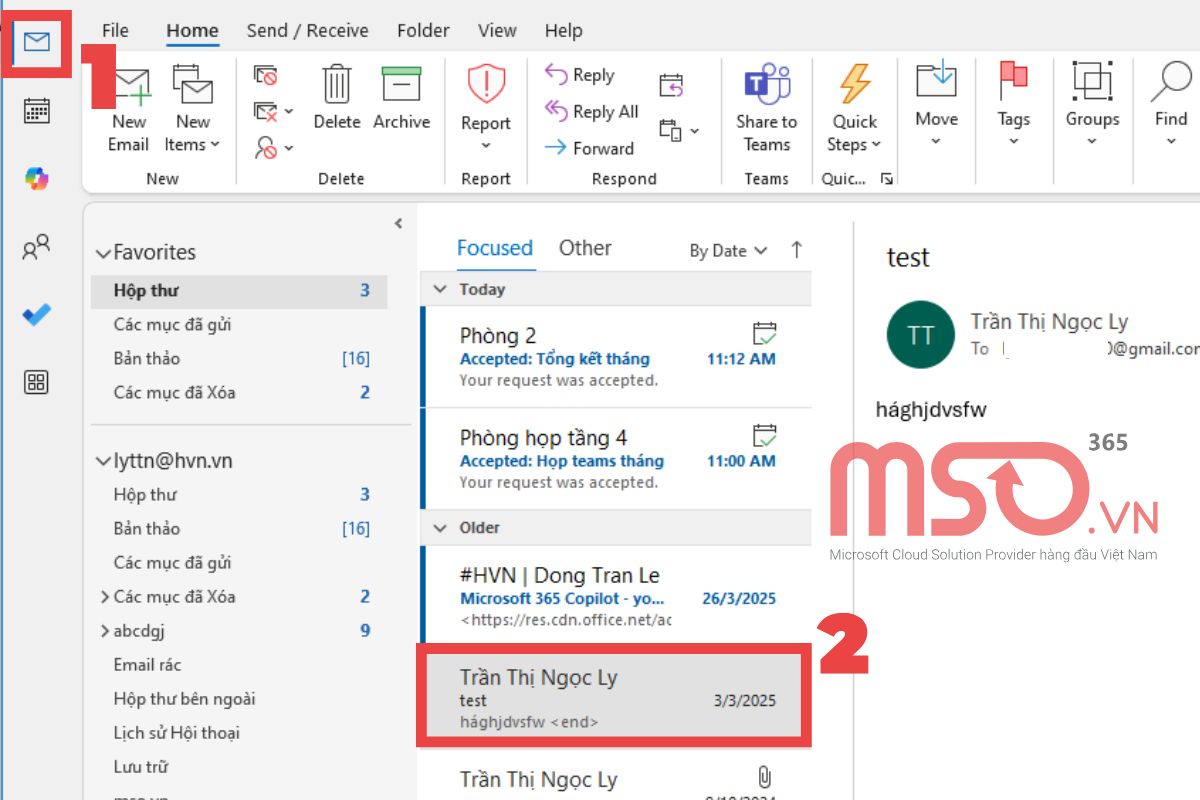Delete the selected message

[337, 97]
